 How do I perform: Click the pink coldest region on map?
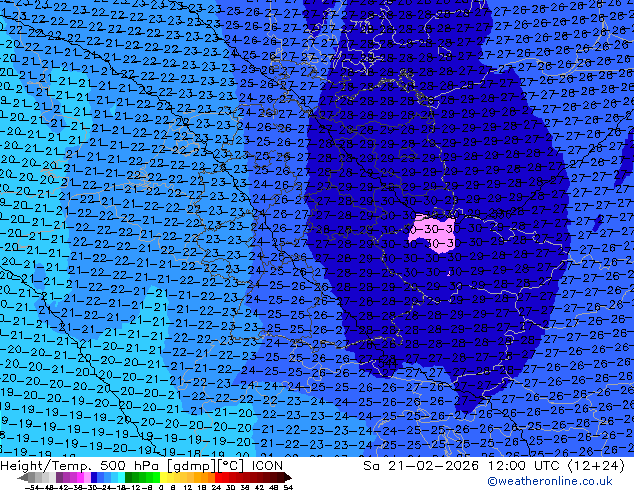[434, 233]
